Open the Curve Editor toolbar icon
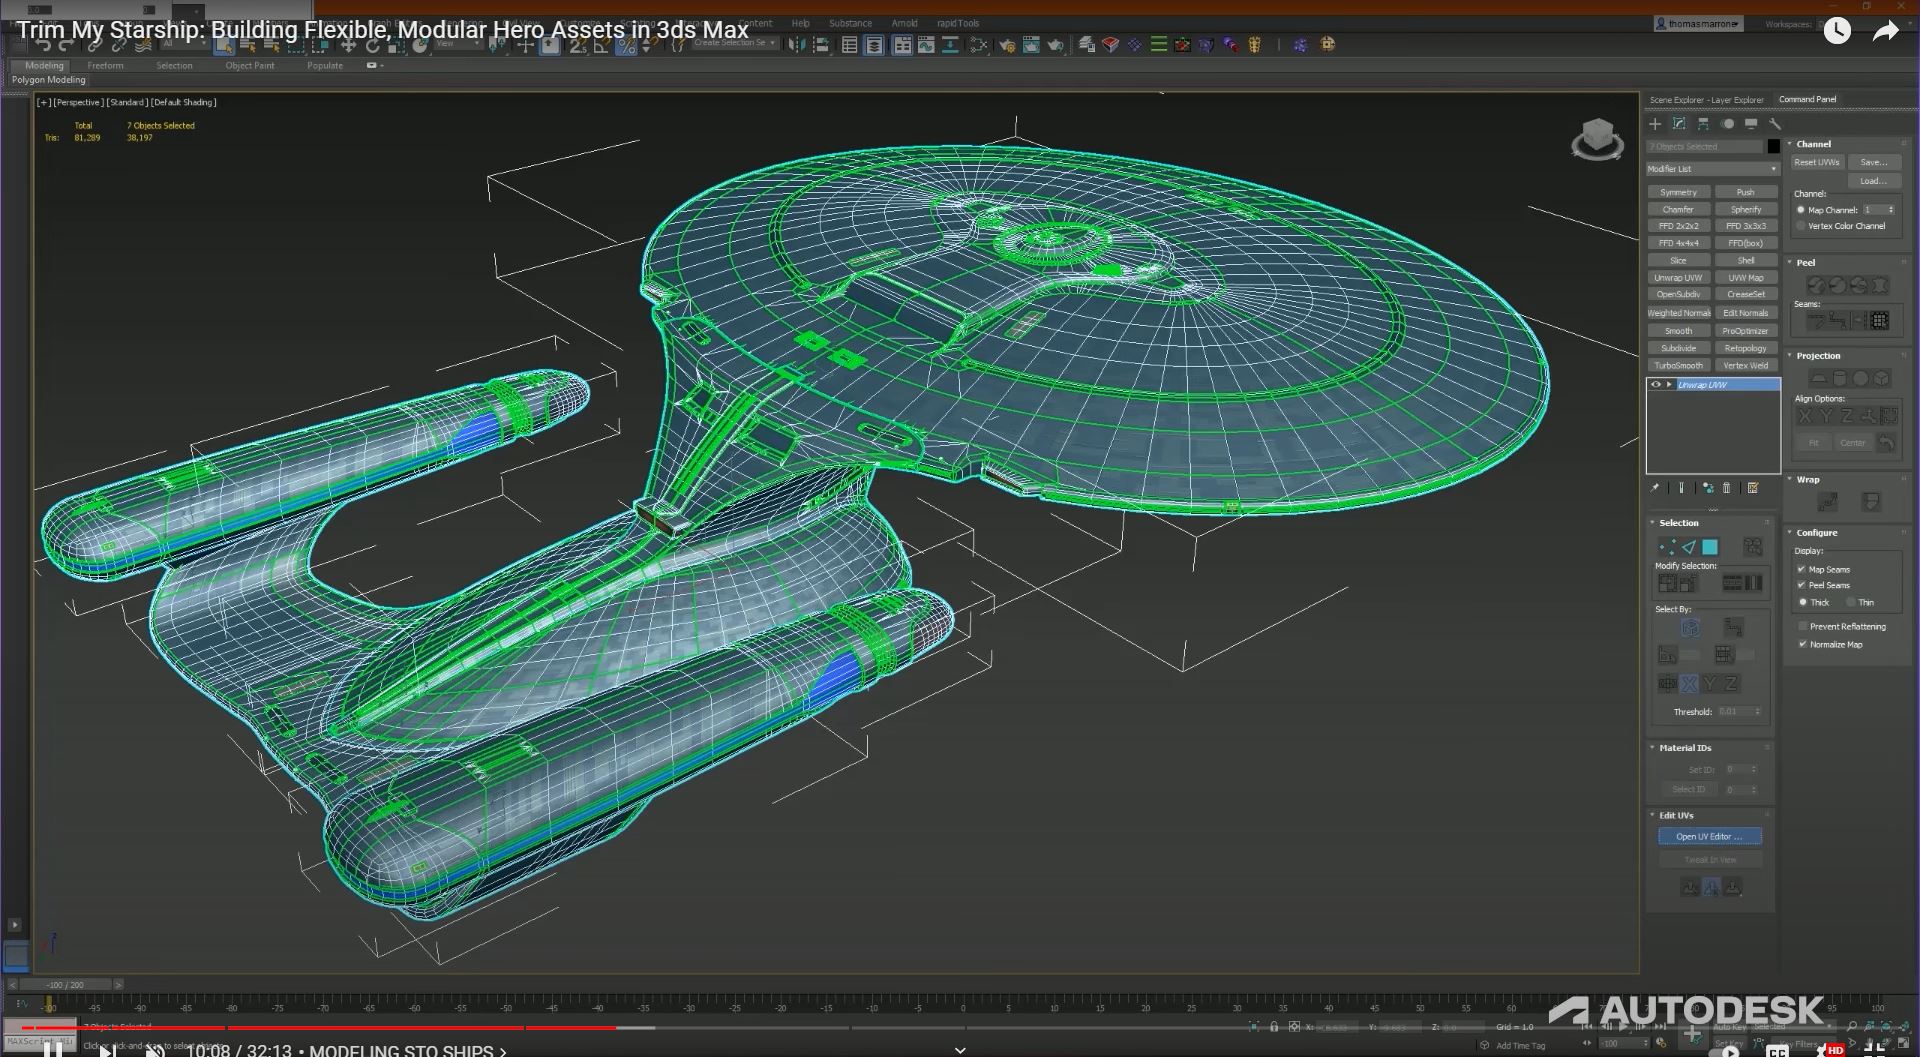This screenshot has height=1057, width=1920. click(x=926, y=45)
